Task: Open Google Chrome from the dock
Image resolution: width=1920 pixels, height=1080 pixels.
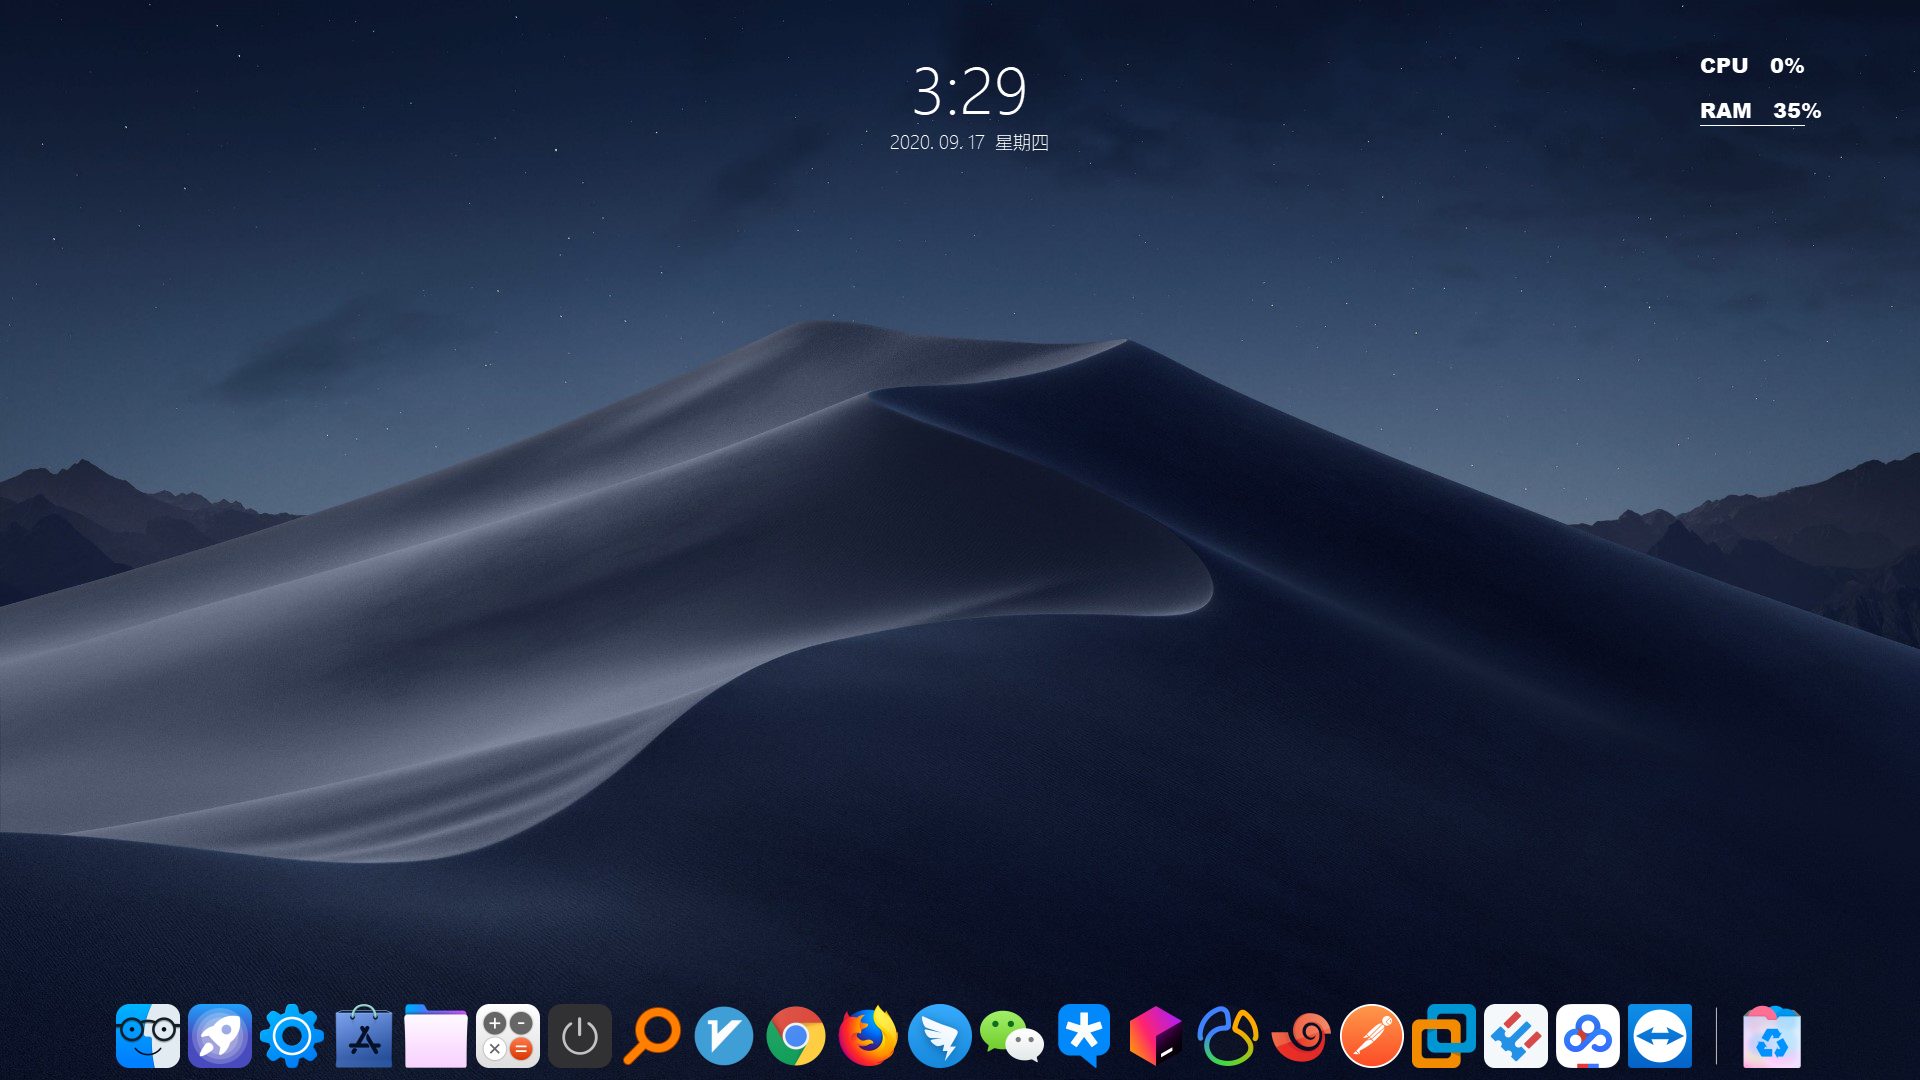Action: [x=796, y=1036]
